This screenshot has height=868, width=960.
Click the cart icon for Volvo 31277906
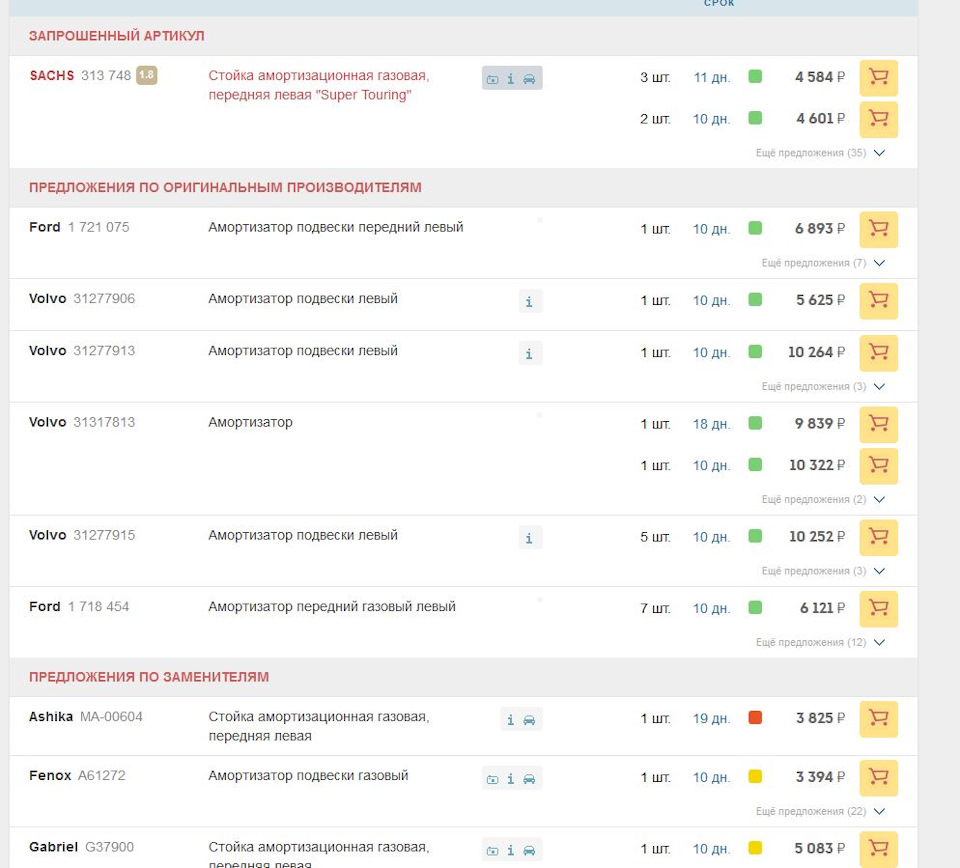878,300
